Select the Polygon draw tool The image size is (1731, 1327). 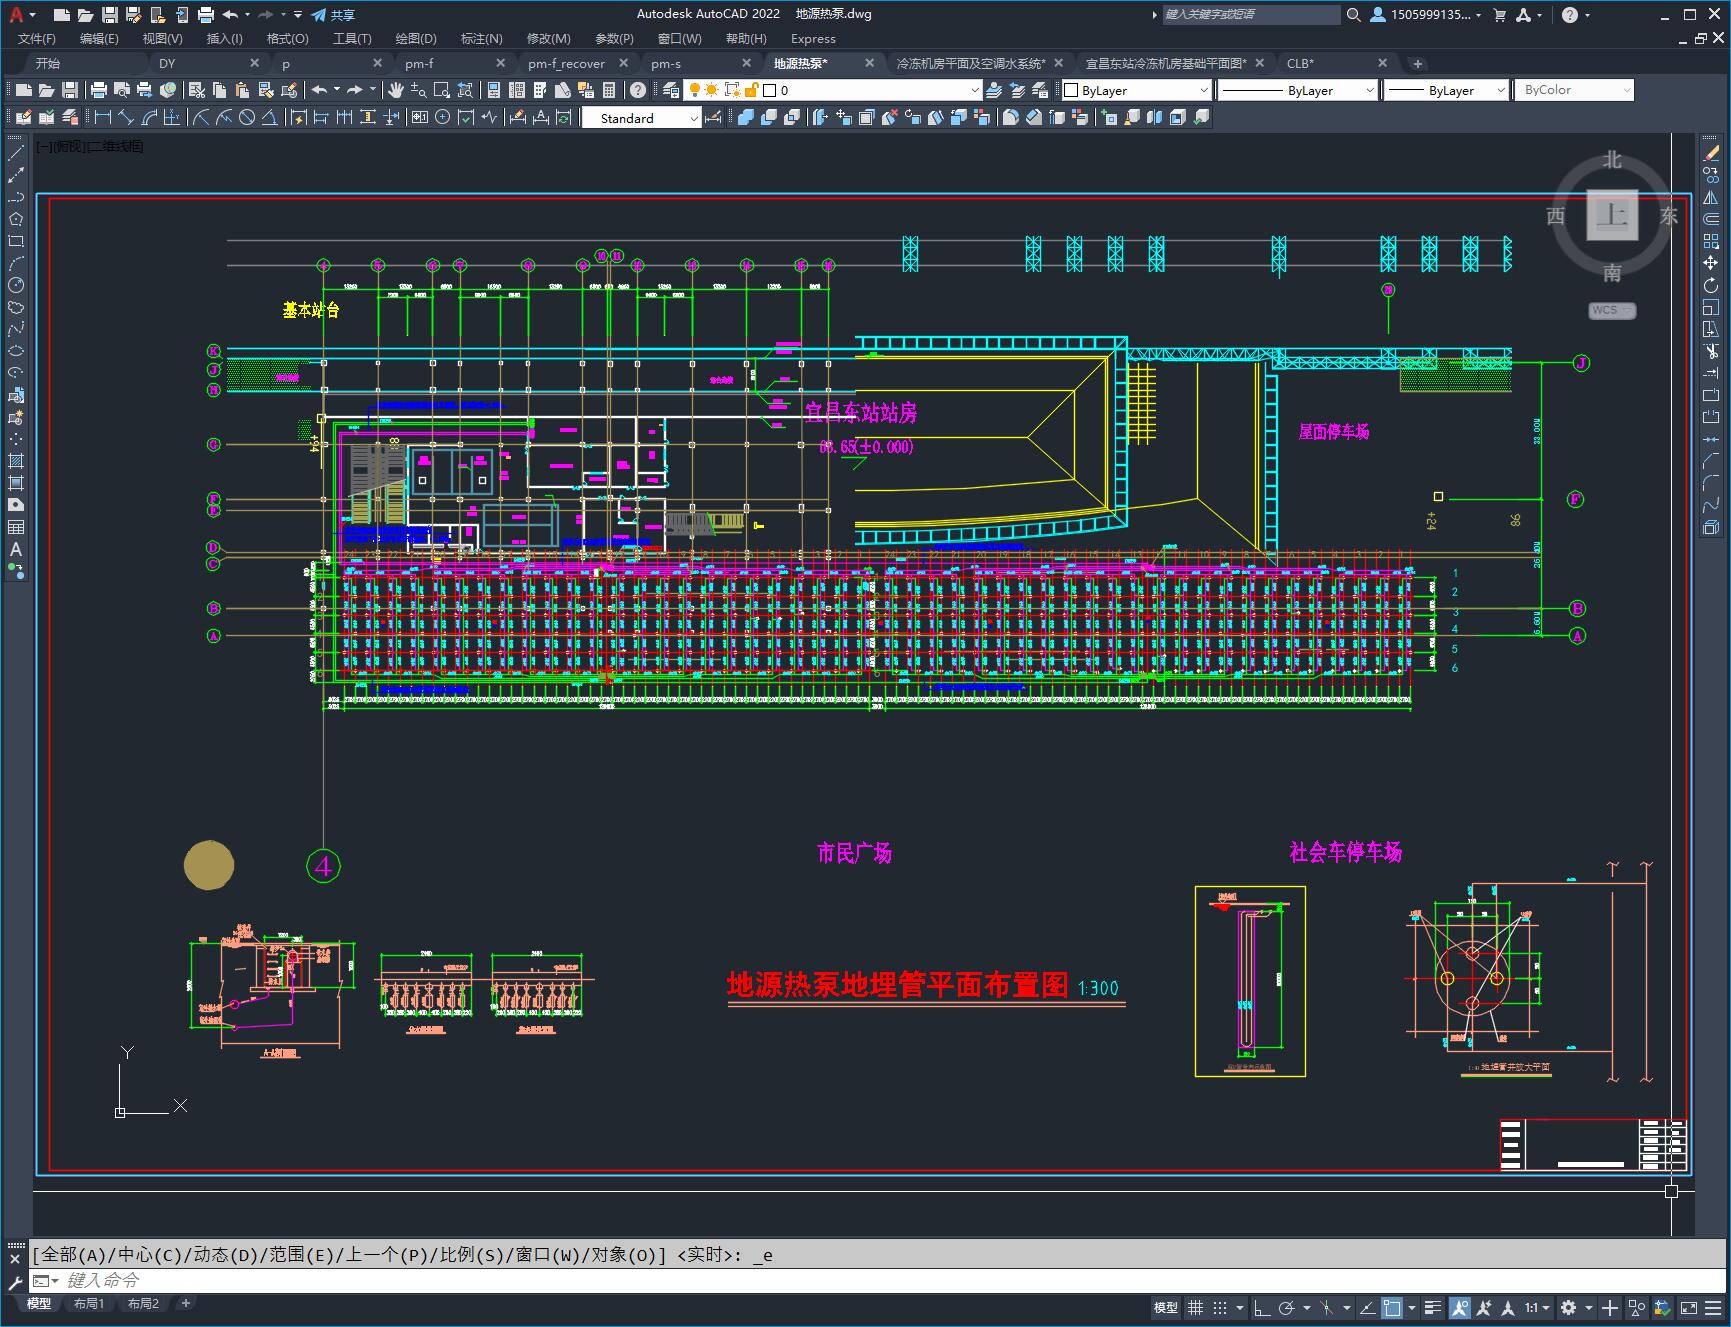tap(16, 219)
